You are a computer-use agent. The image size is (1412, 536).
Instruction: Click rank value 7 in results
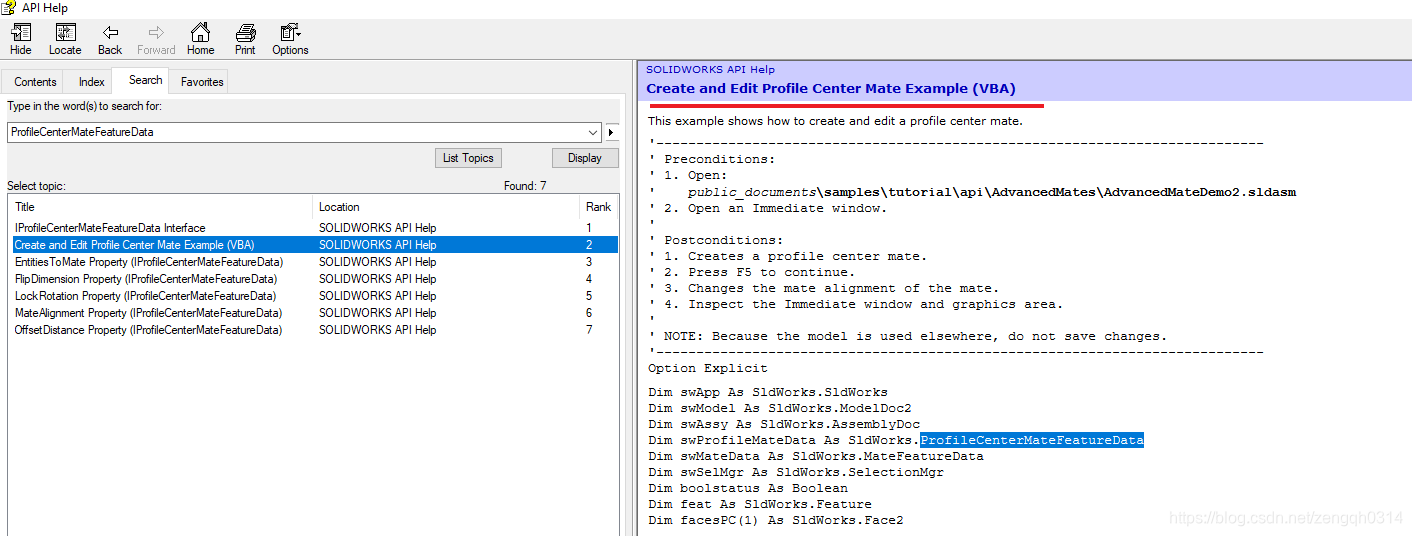click(x=589, y=330)
